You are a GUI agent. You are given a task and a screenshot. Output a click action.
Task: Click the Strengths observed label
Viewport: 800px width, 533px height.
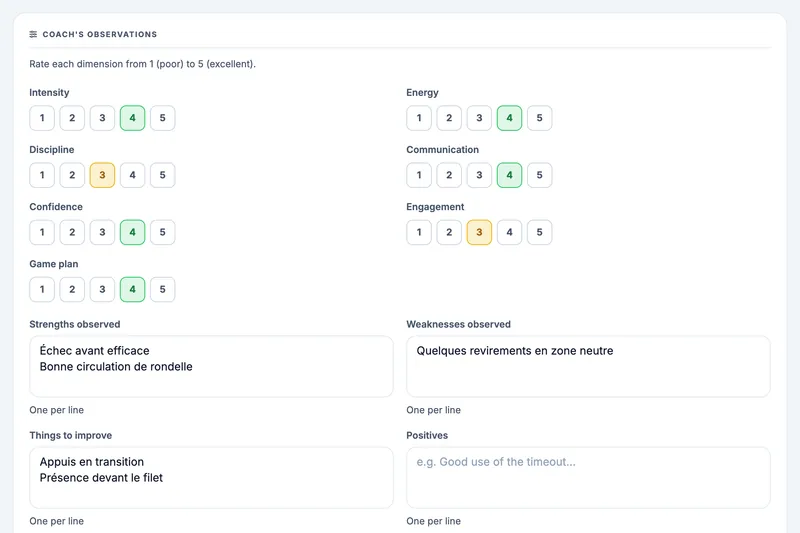(x=74, y=324)
